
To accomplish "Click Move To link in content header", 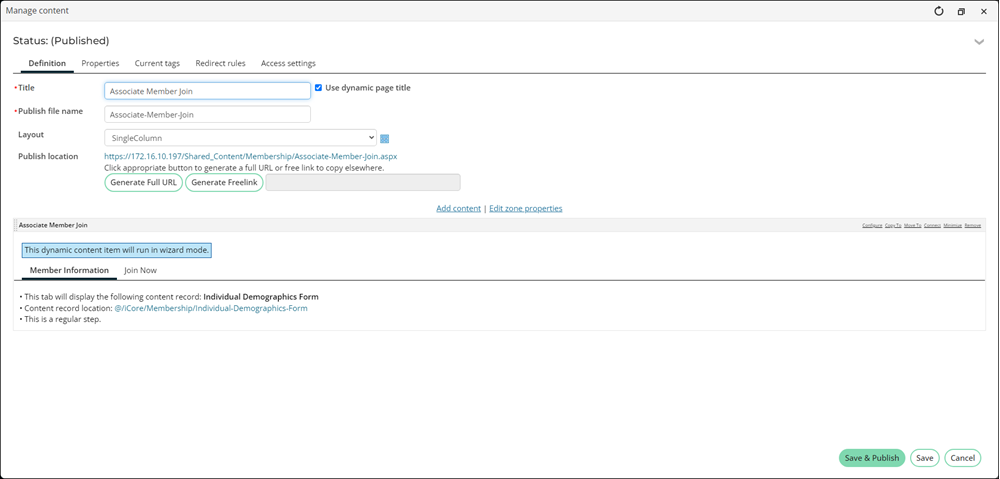I will coord(913,226).
